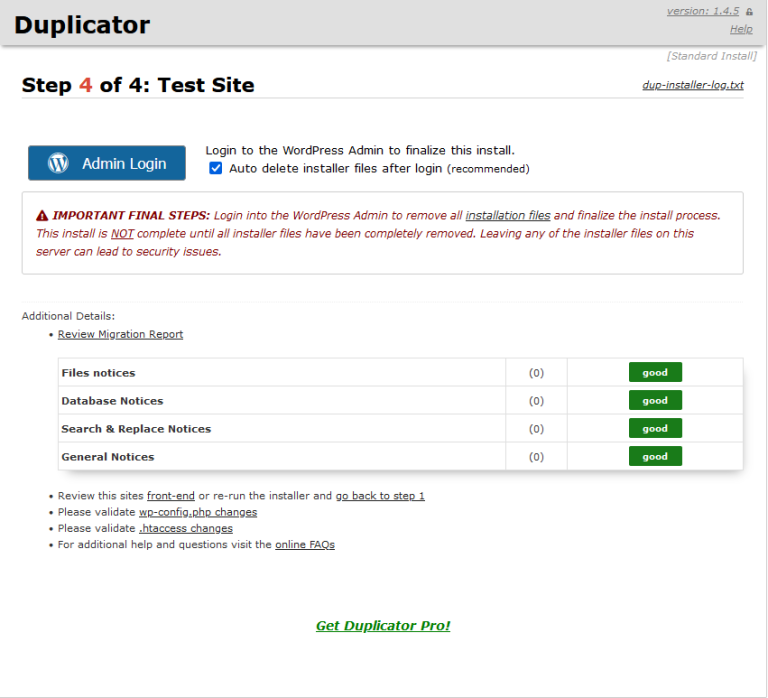Open wp-config.php changes link

coord(198,512)
